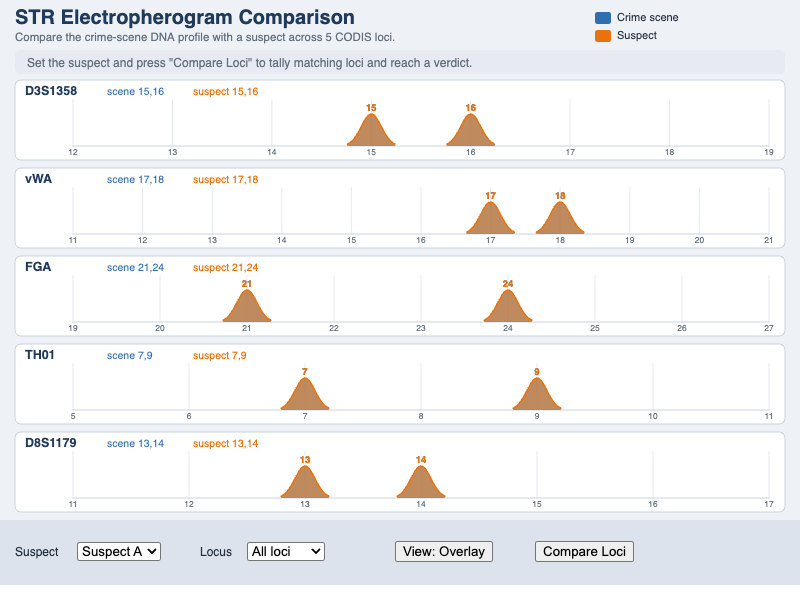Click the 'Locus' label beside the dropdown
The height and width of the screenshot is (600, 800).
[216, 552]
